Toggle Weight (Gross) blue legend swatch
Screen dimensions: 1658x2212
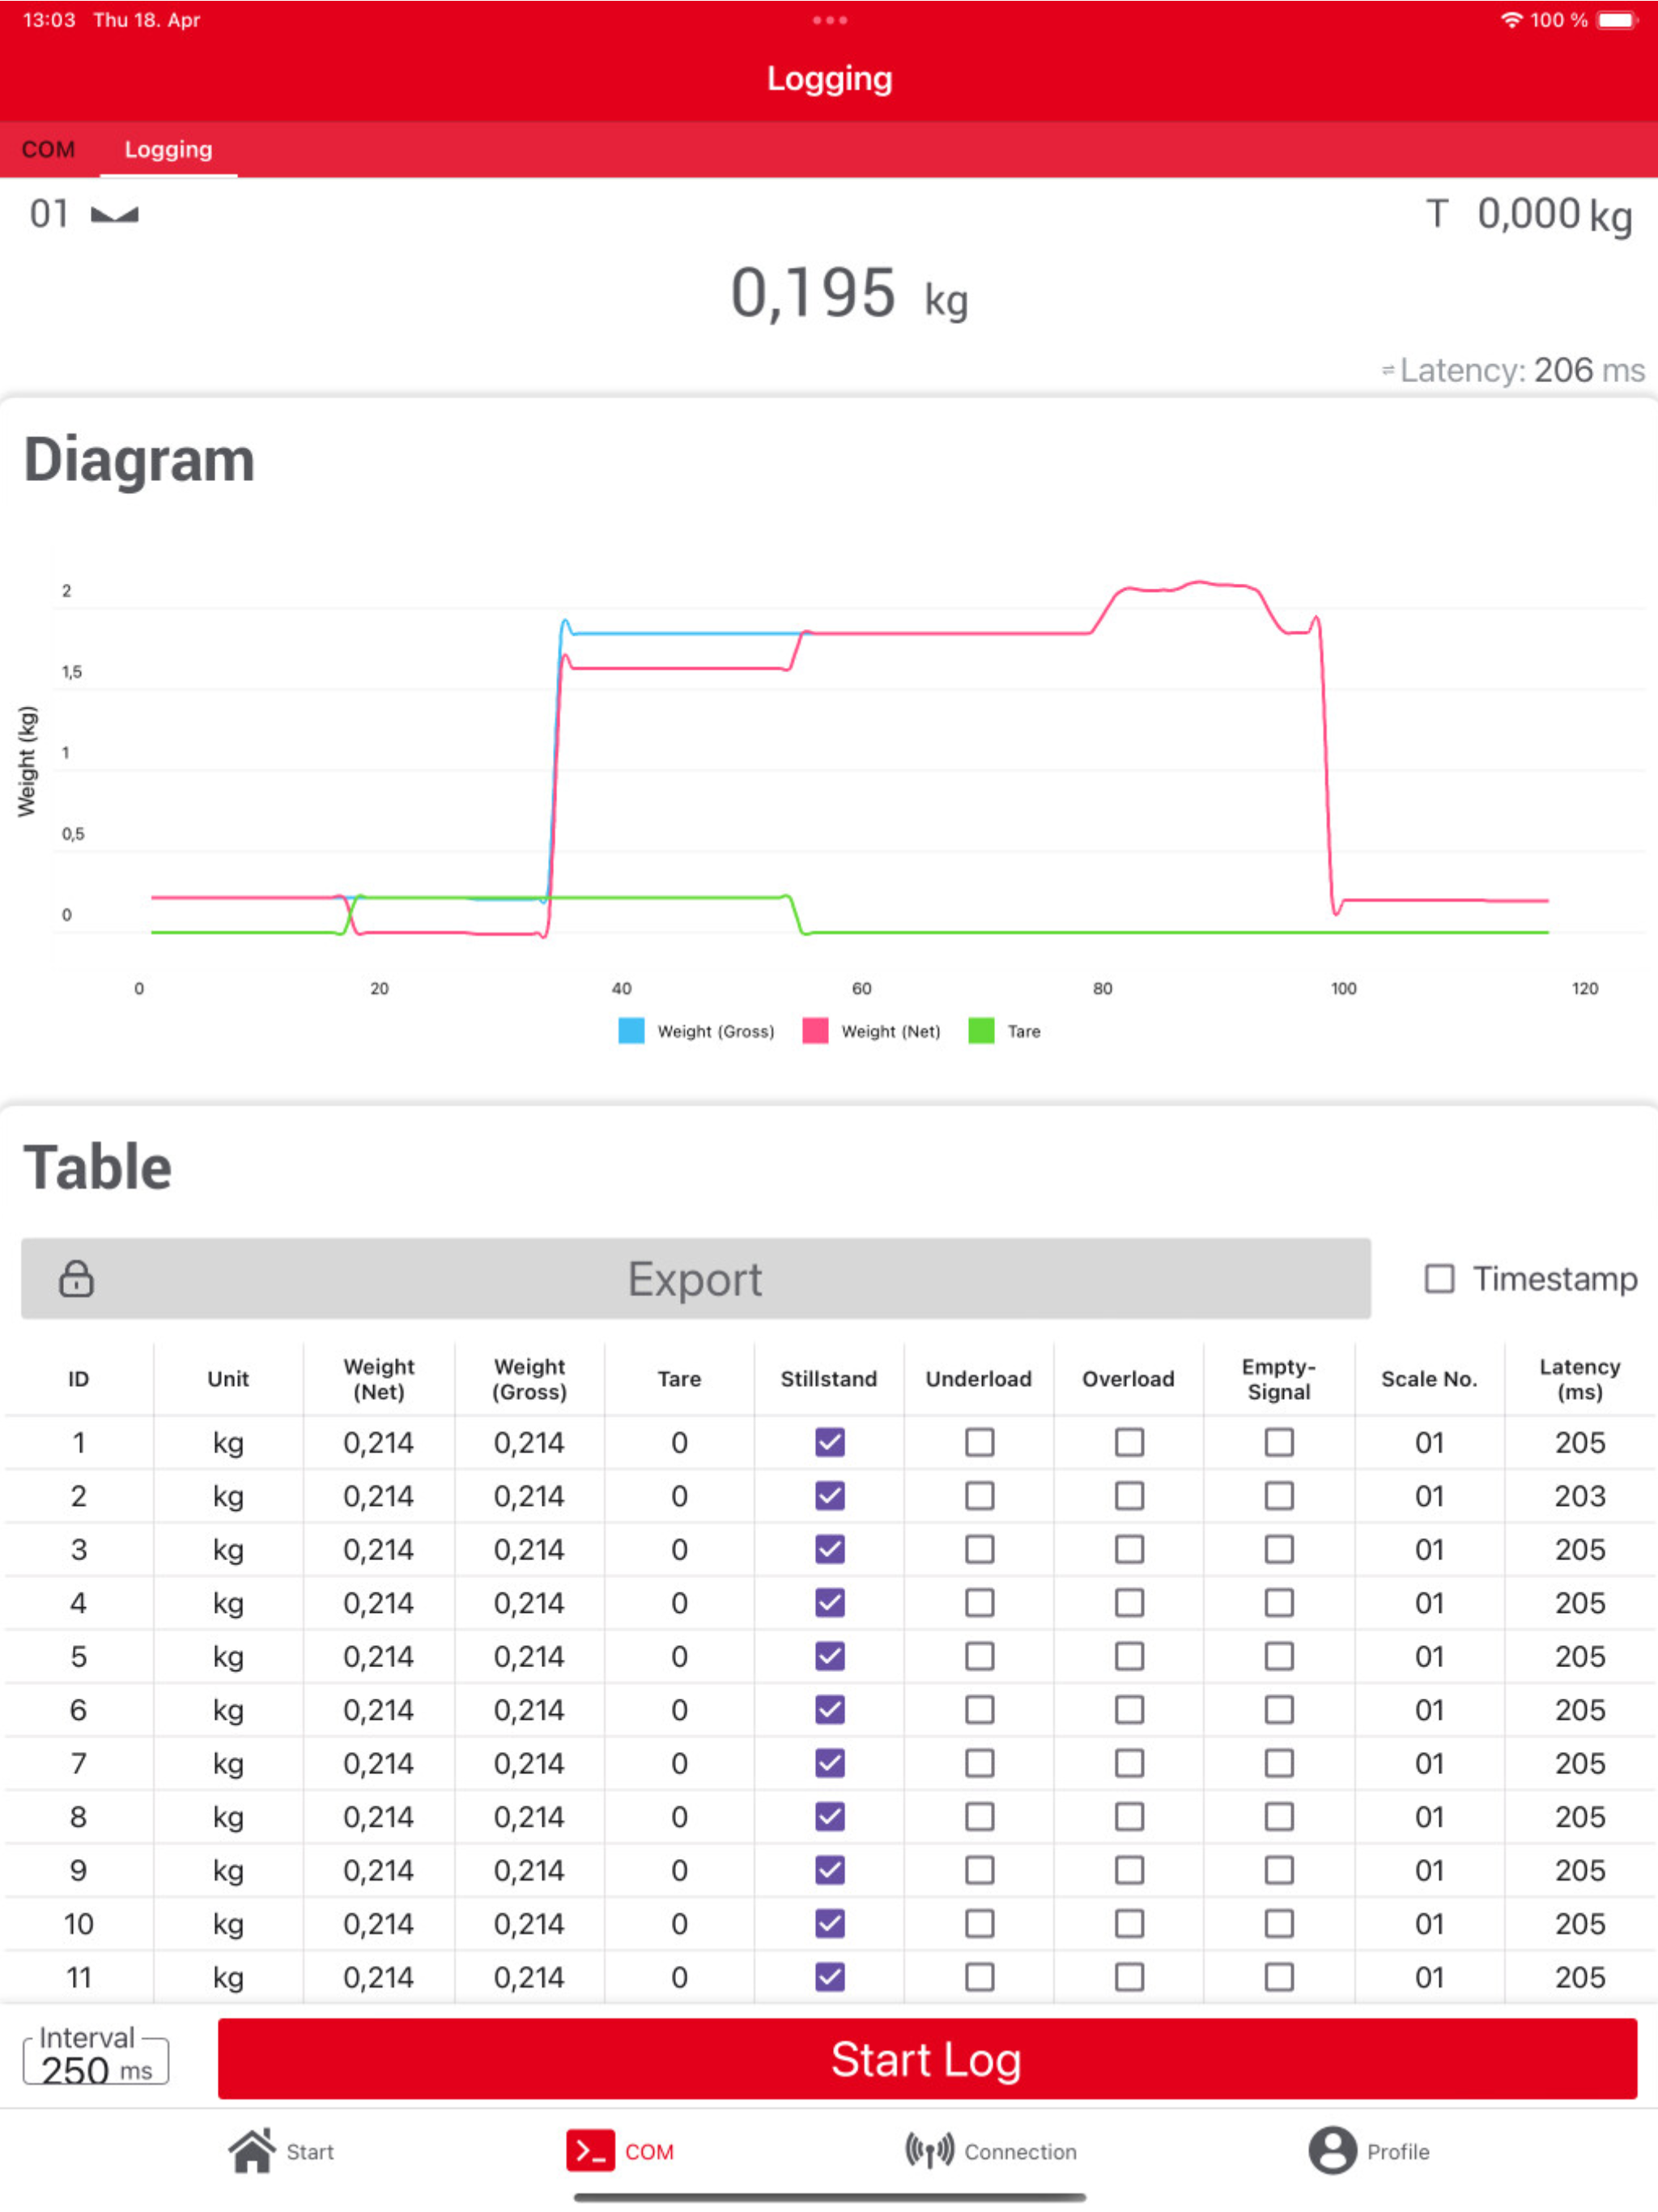click(x=631, y=1031)
